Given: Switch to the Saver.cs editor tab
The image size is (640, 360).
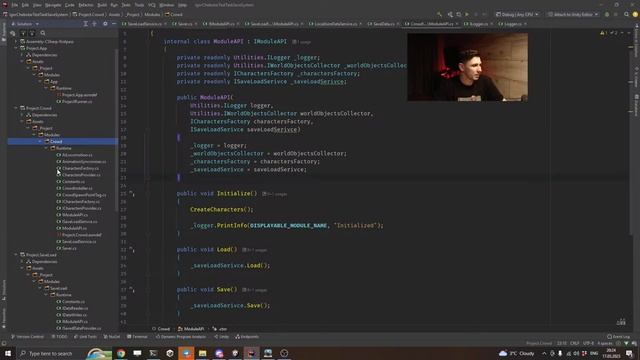Looking at the screenshot, I should pos(185,24).
